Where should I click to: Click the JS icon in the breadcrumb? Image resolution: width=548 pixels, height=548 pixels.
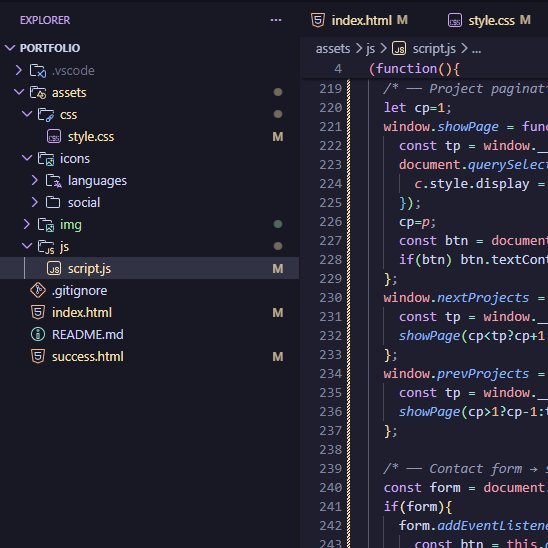(x=399, y=49)
